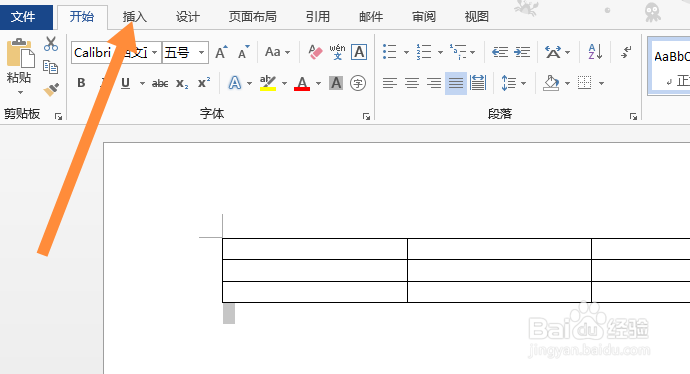
Task: Open the 字体 Font dialog launcher
Action: (366, 116)
